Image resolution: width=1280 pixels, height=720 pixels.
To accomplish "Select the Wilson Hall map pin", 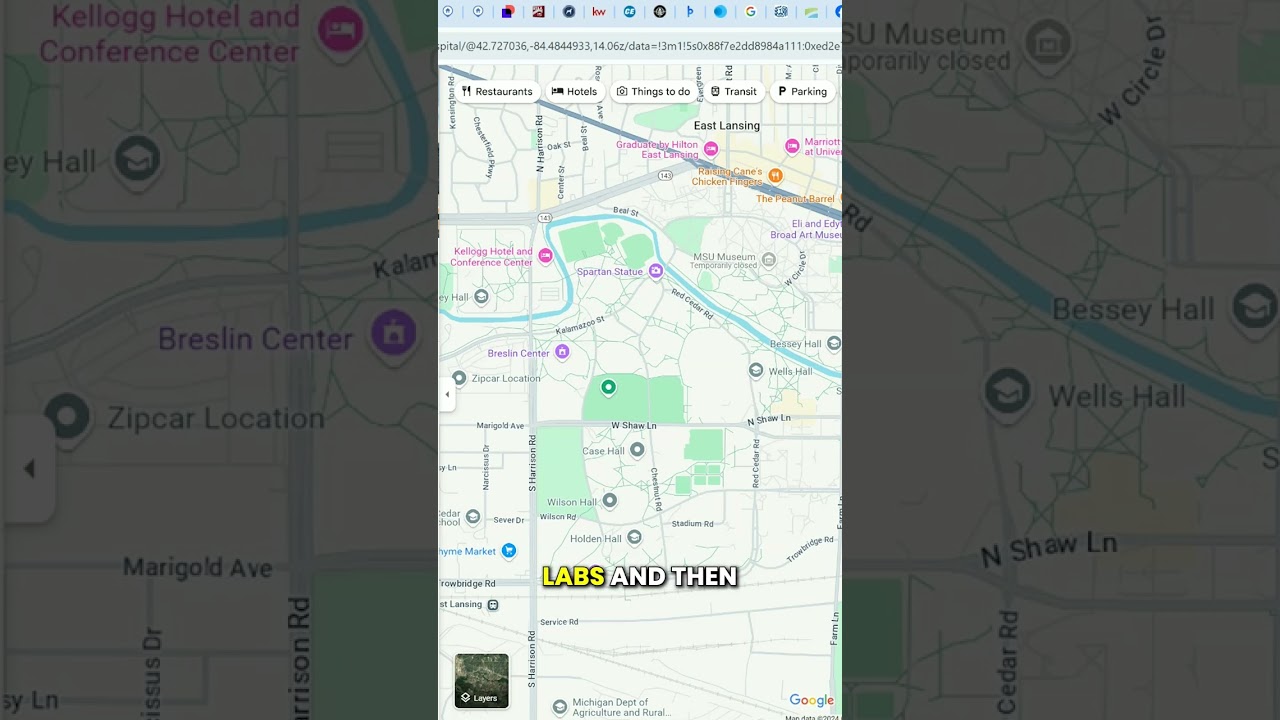I will [609, 500].
